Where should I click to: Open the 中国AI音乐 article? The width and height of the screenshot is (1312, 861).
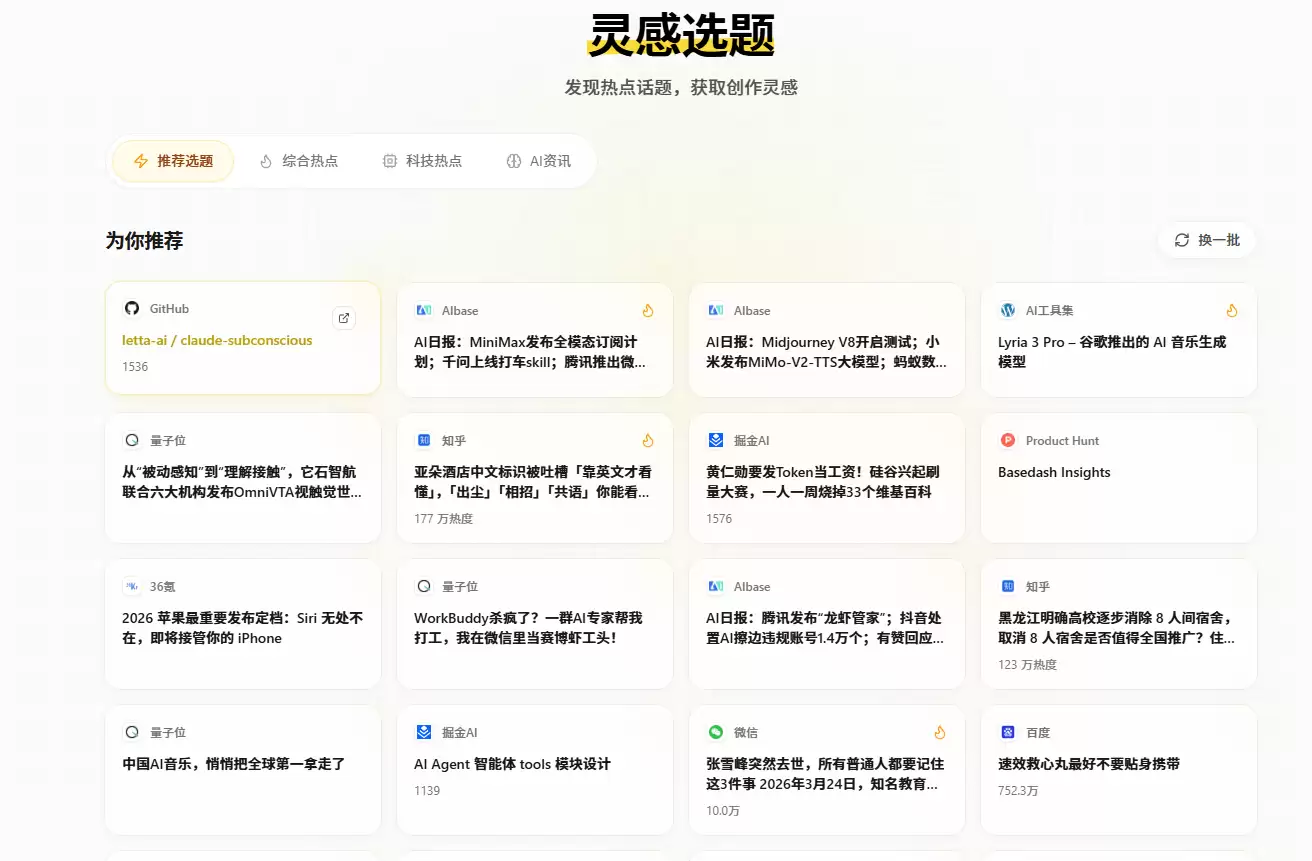point(233,764)
